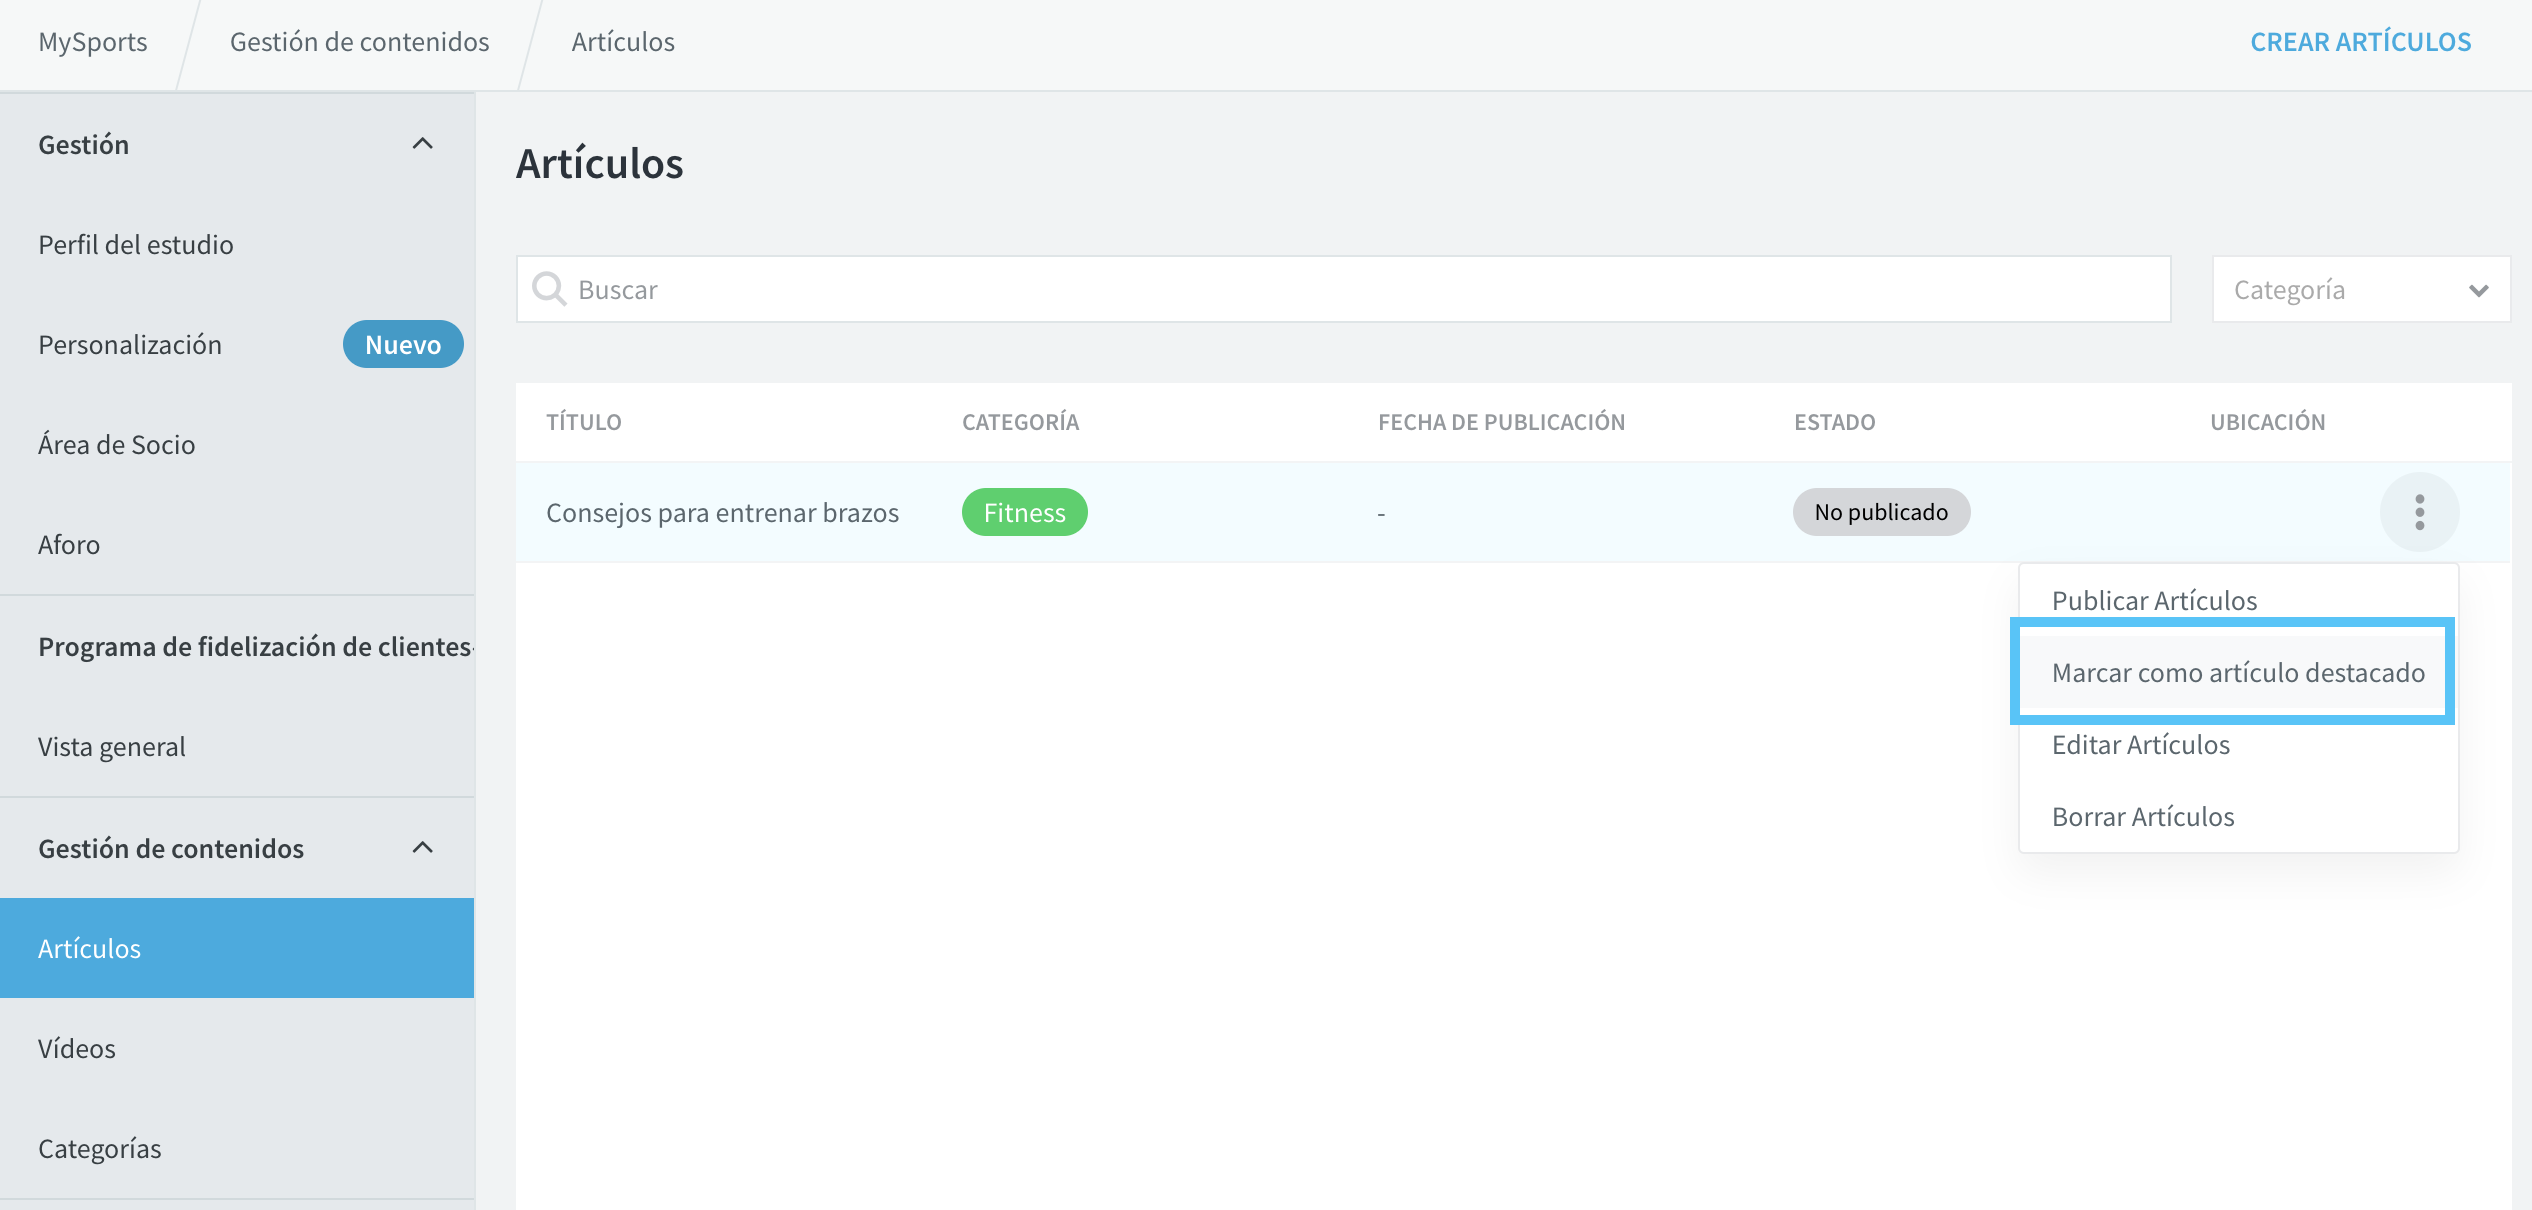Choose Borrar Artículos in the menu
Viewport: 2532px width, 1210px height.
click(x=2143, y=816)
